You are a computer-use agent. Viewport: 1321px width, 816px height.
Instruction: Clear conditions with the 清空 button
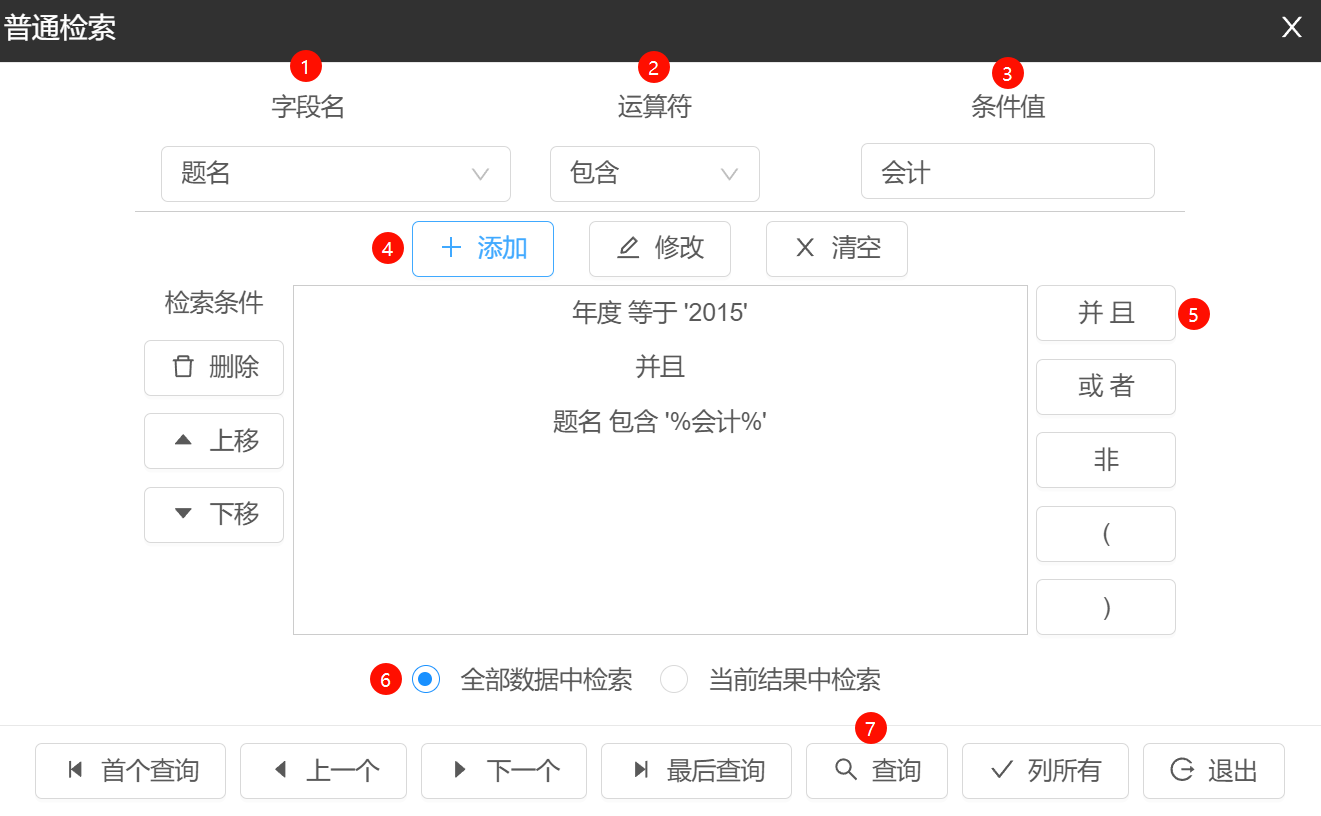(836, 248)
